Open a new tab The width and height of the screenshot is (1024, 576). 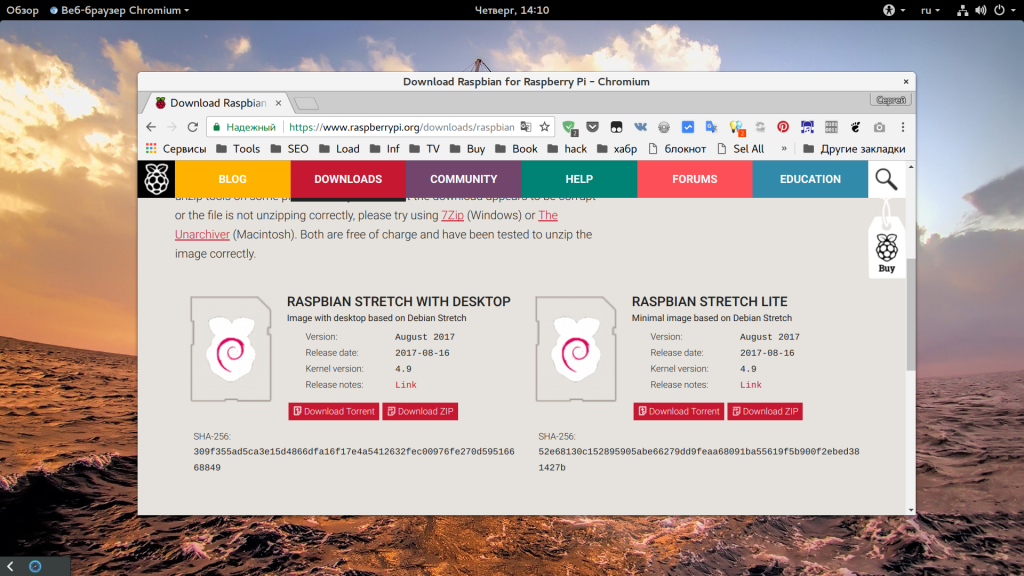tap(306, 103)
